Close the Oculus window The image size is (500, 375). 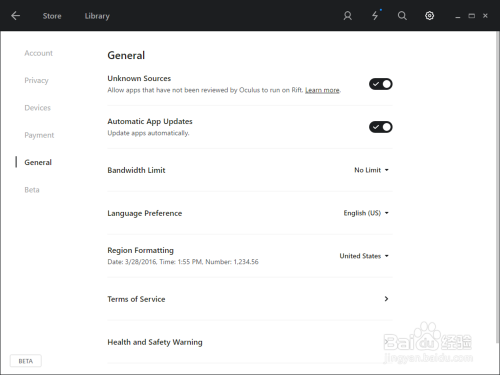click(485, 16)
